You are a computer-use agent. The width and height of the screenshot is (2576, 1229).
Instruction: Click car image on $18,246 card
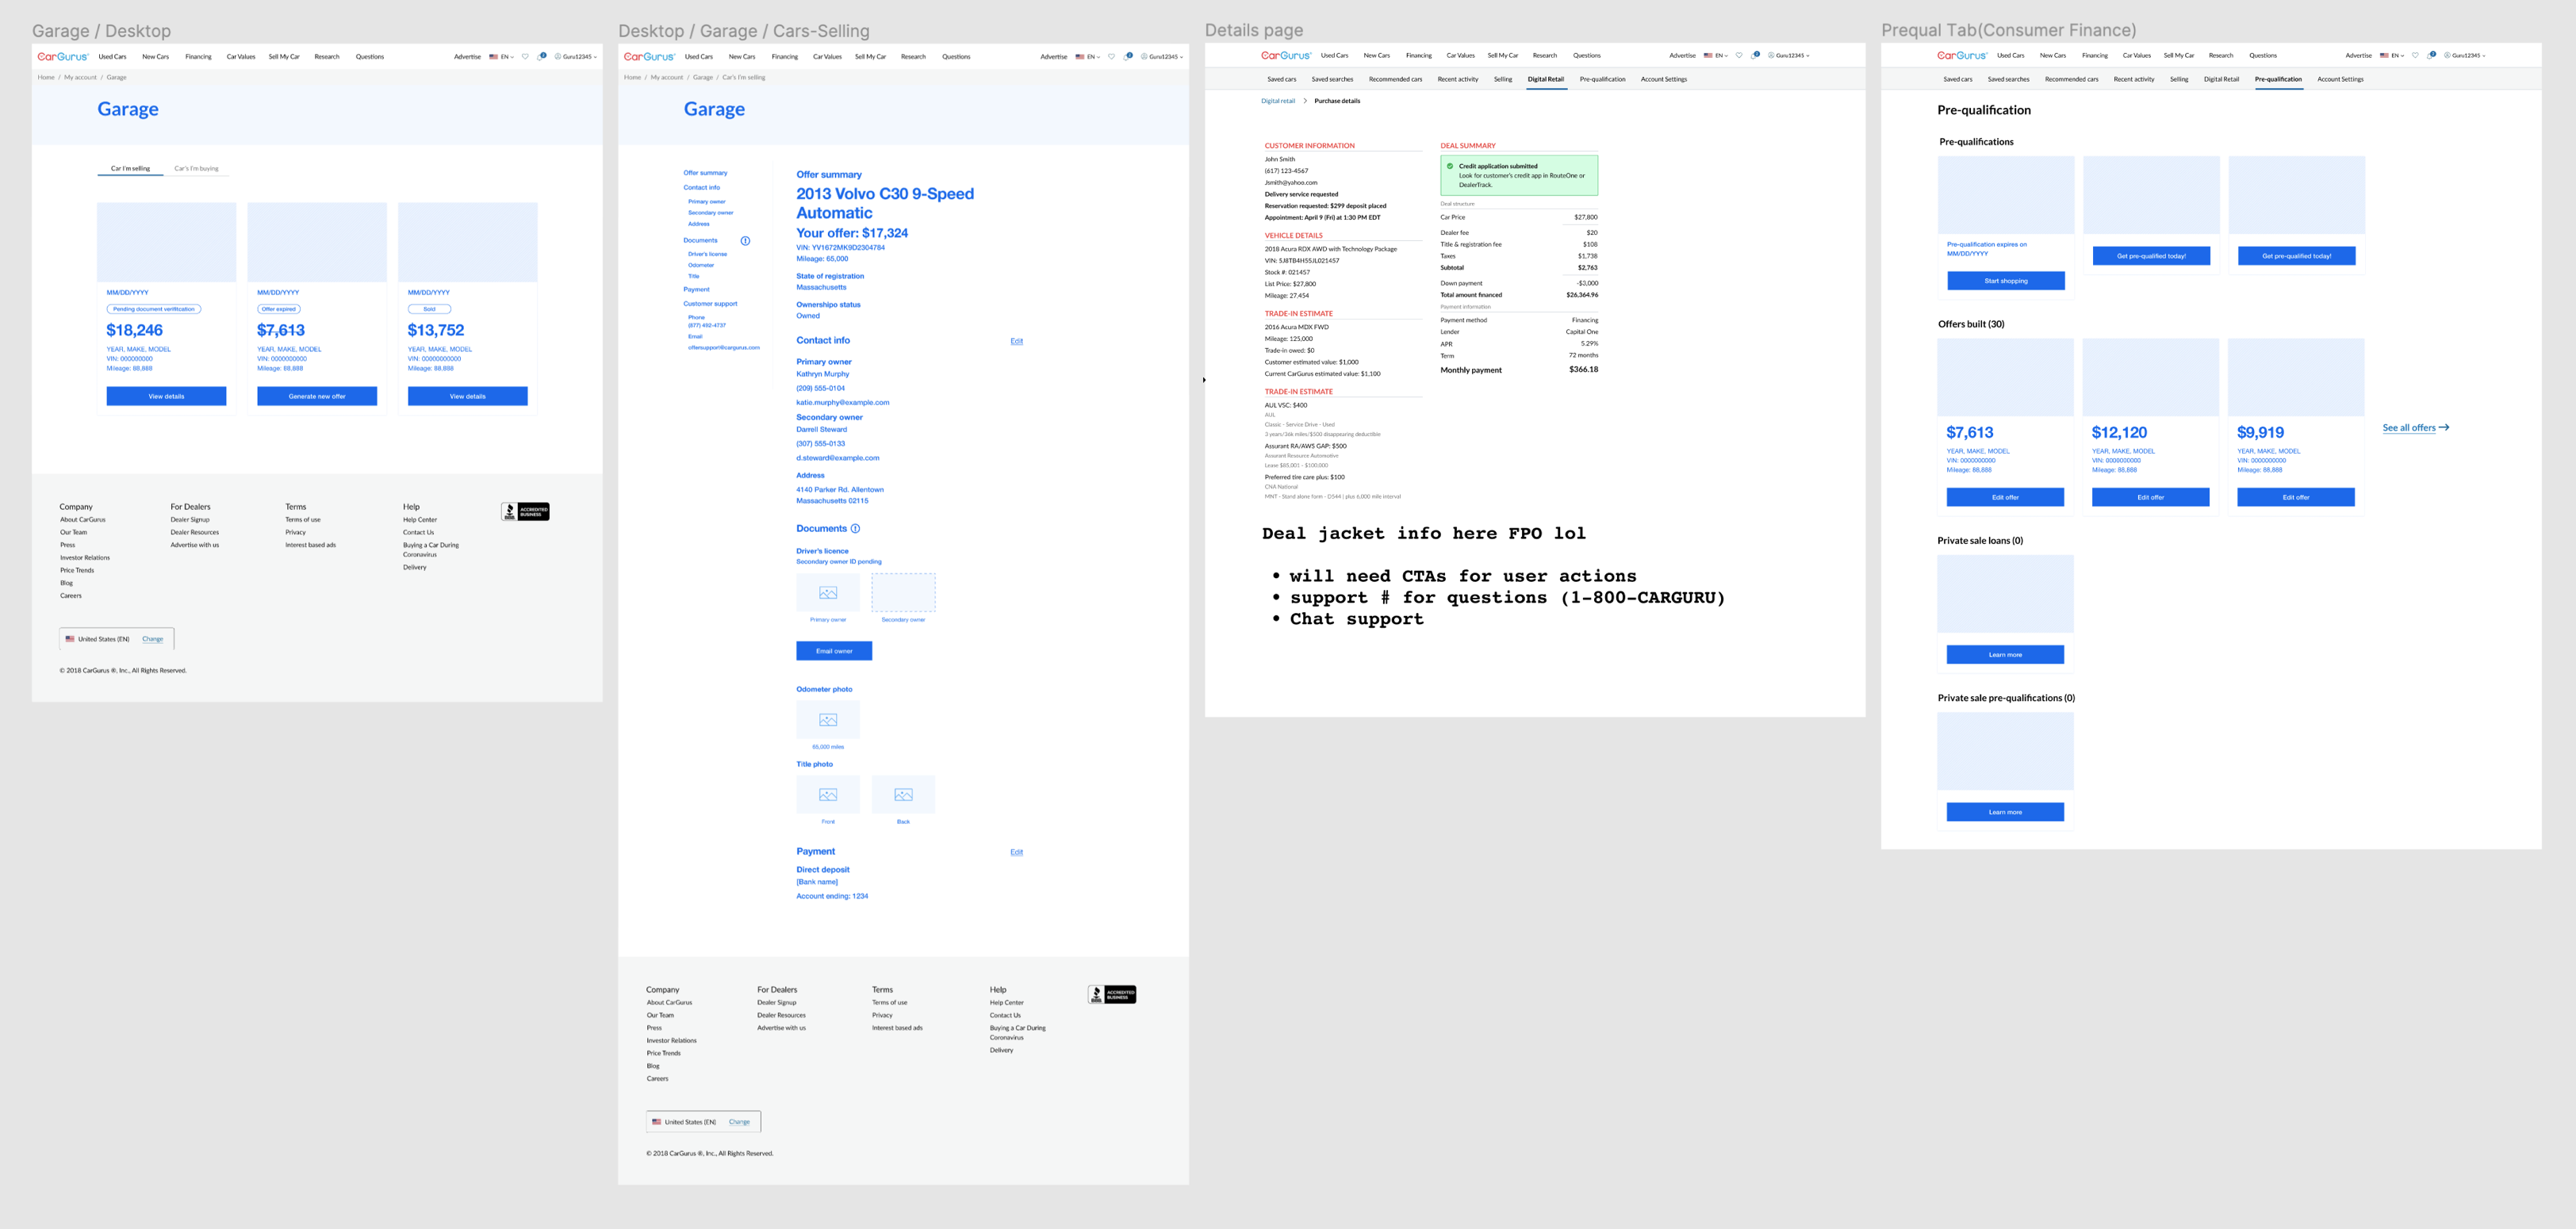click(x=166, y=242)
